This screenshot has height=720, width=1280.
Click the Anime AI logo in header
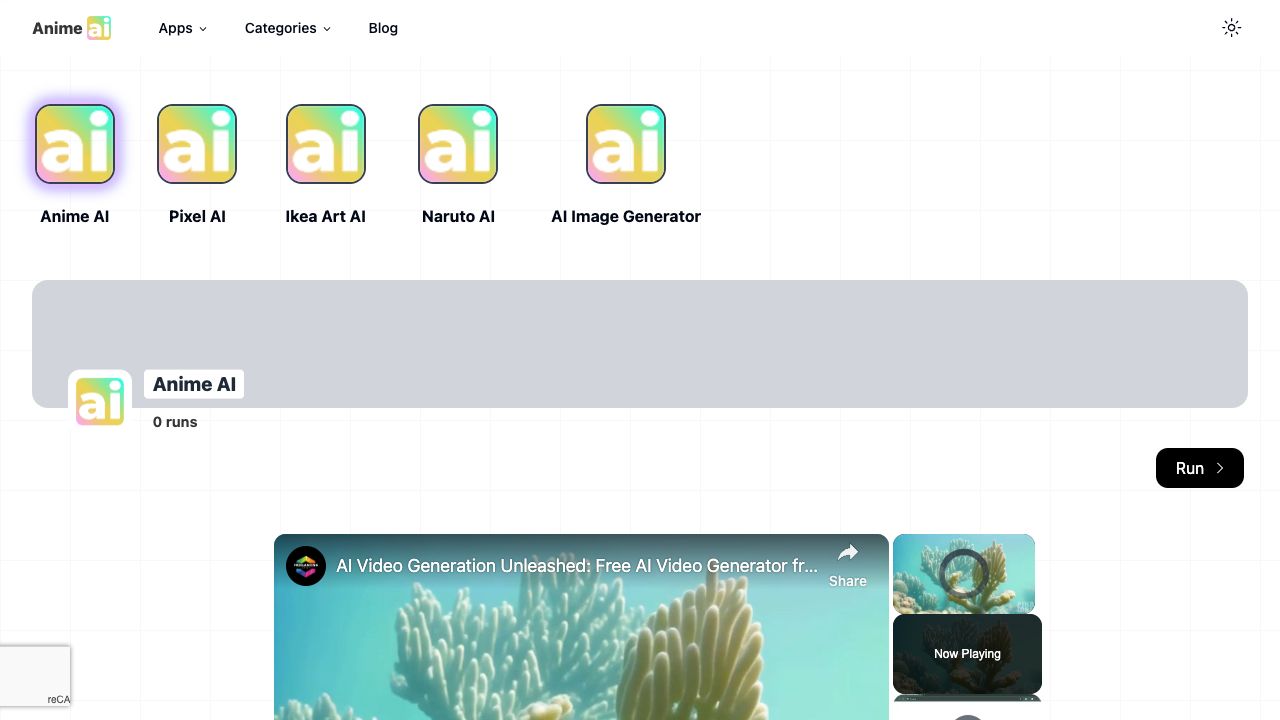pyautogui.click(x=71, y=28)
